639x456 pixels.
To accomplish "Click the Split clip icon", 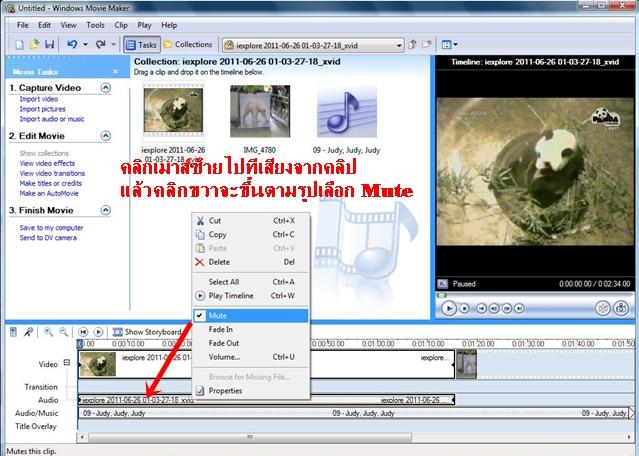I will [x=603, y=308].
